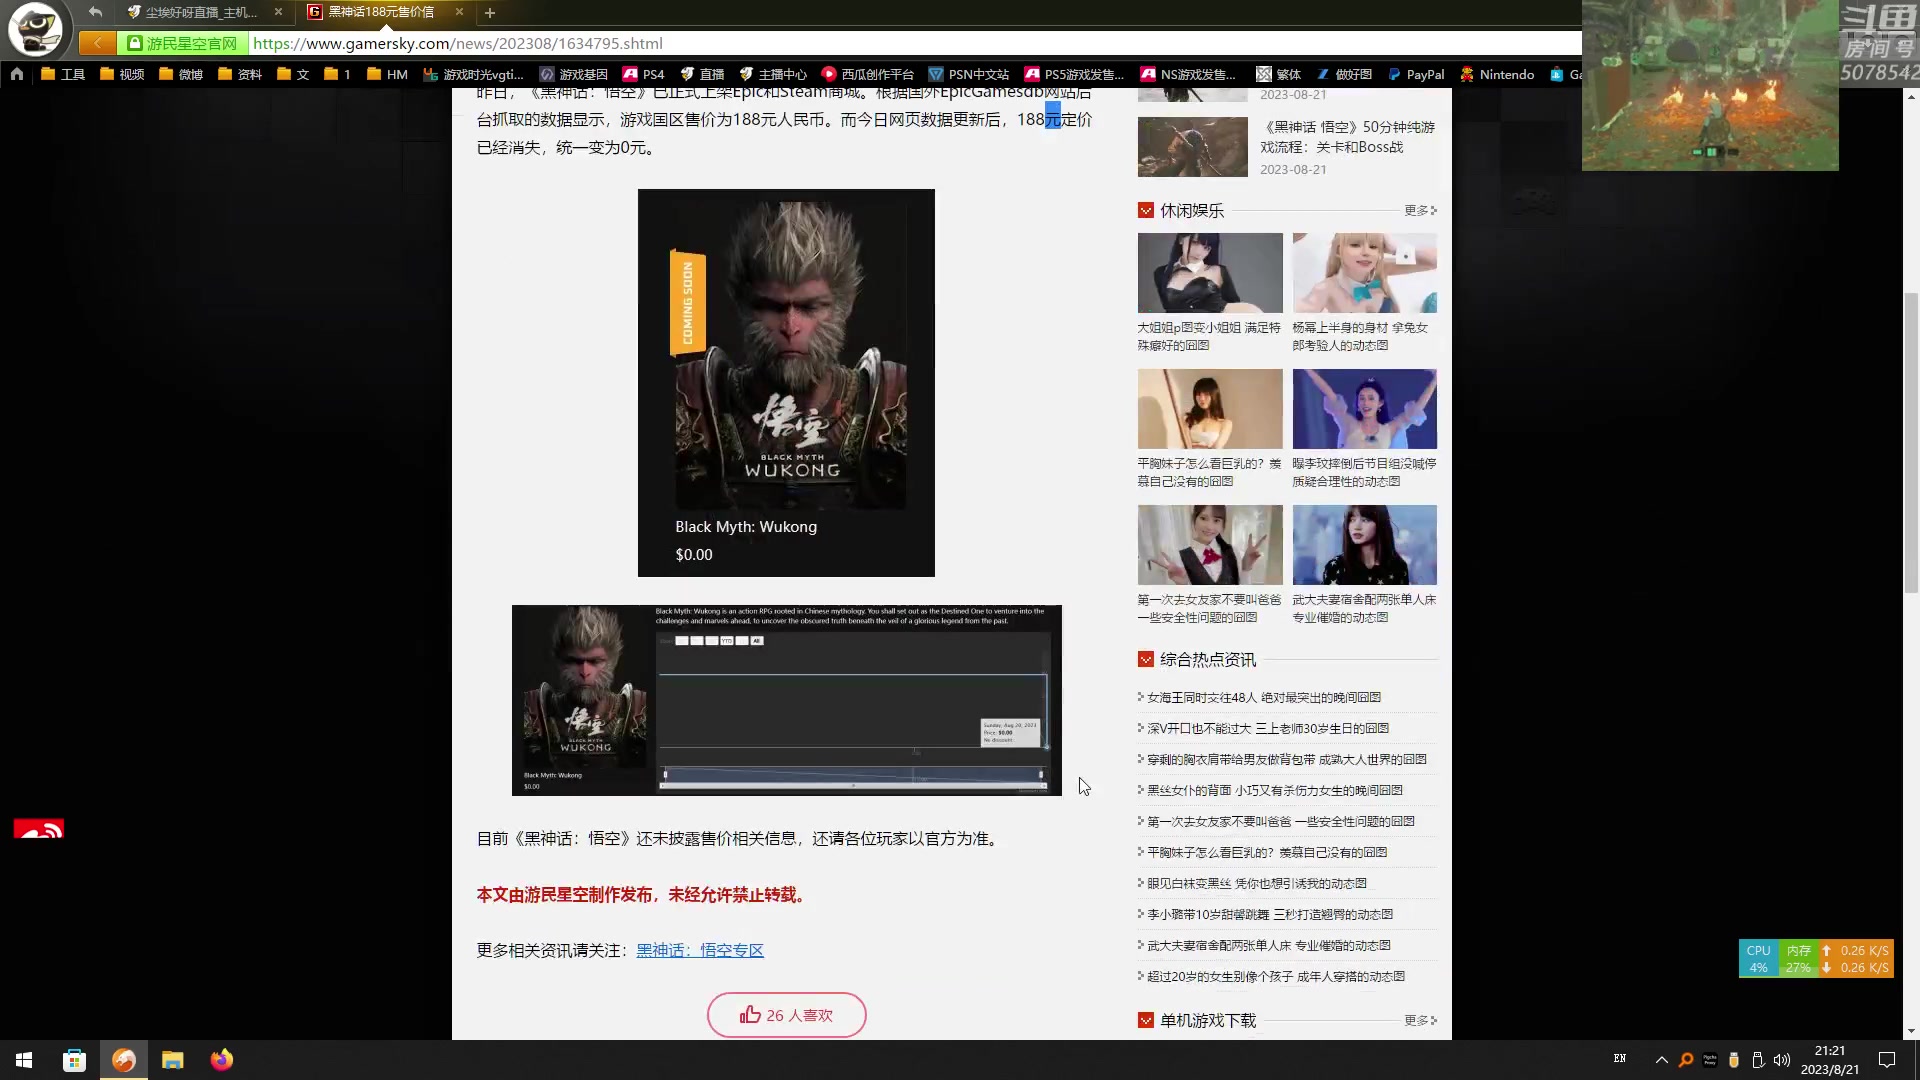Open the 西瓜创作平台 bookmark
Screen dimensions: 1920x1080
point(867,74)
